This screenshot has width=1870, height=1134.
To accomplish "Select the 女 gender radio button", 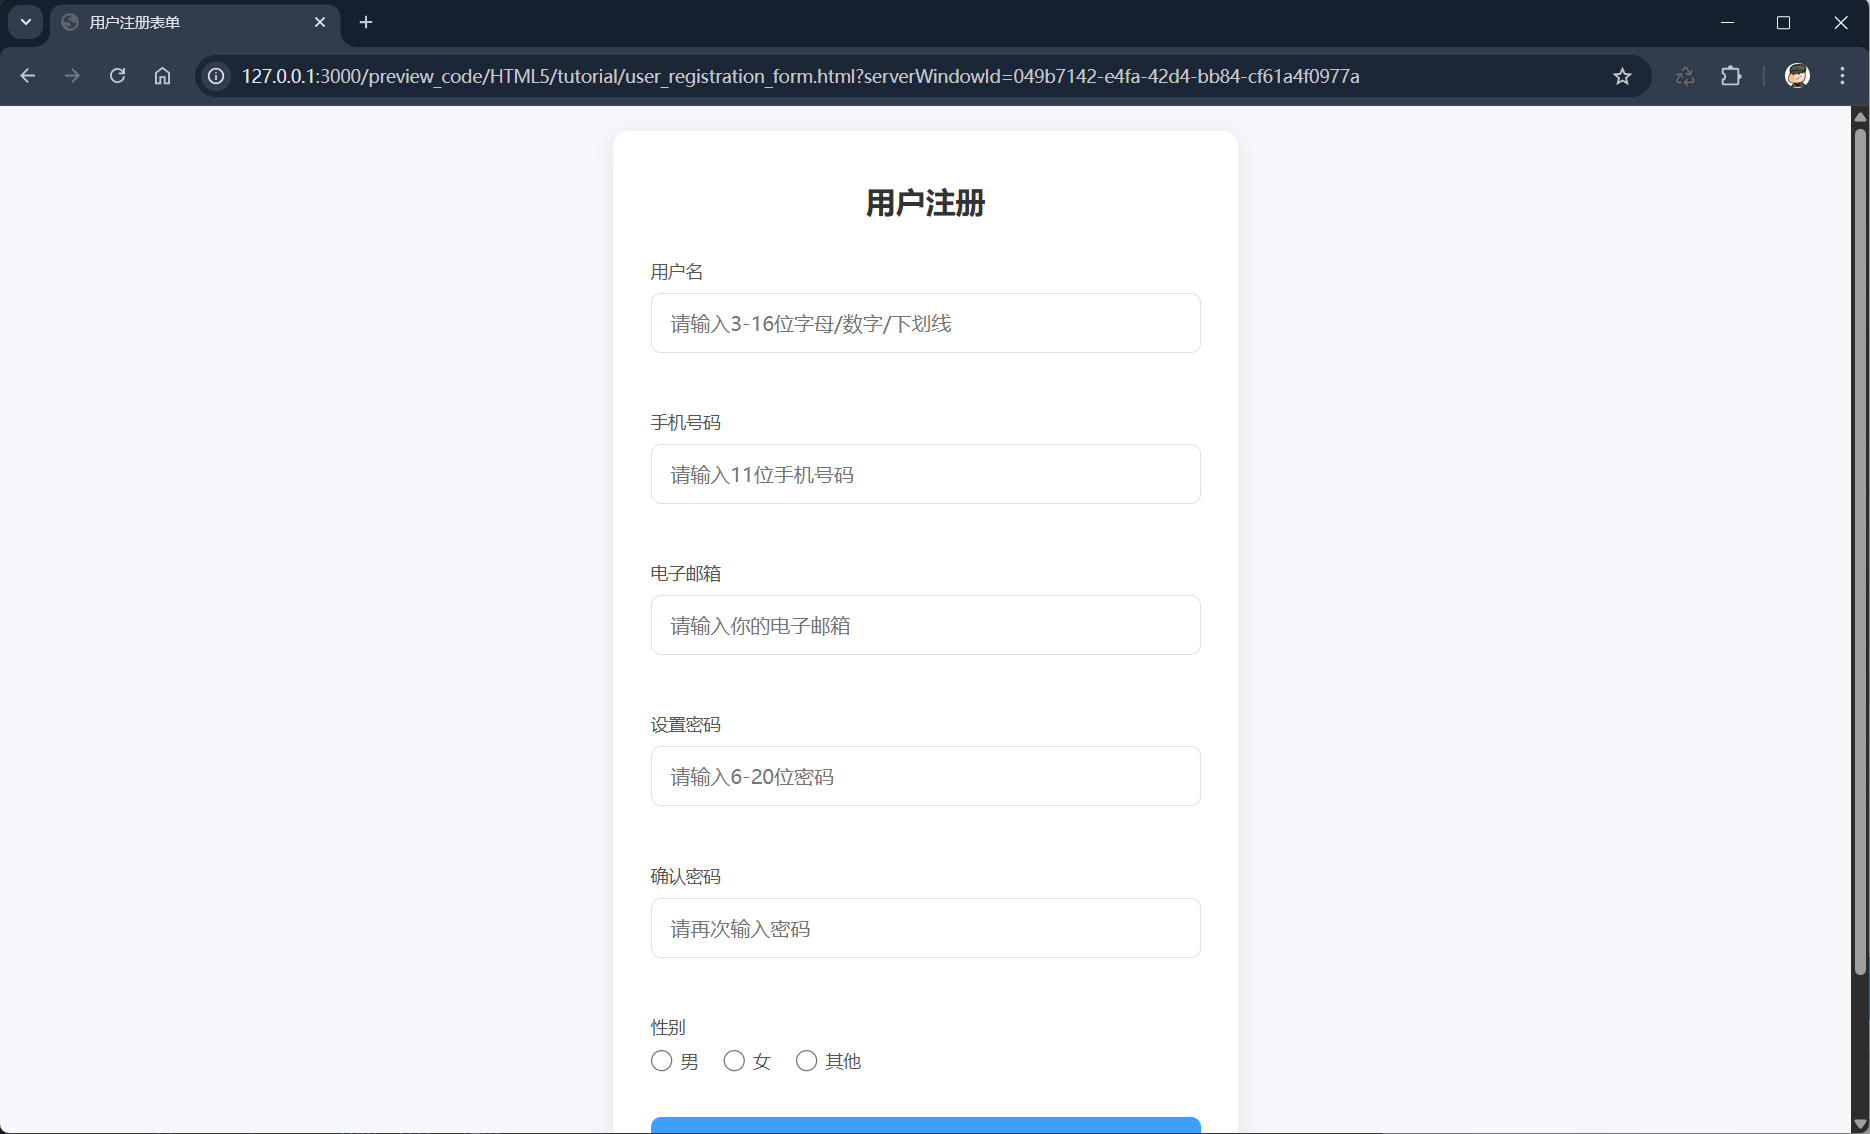I will (734, 1061).
